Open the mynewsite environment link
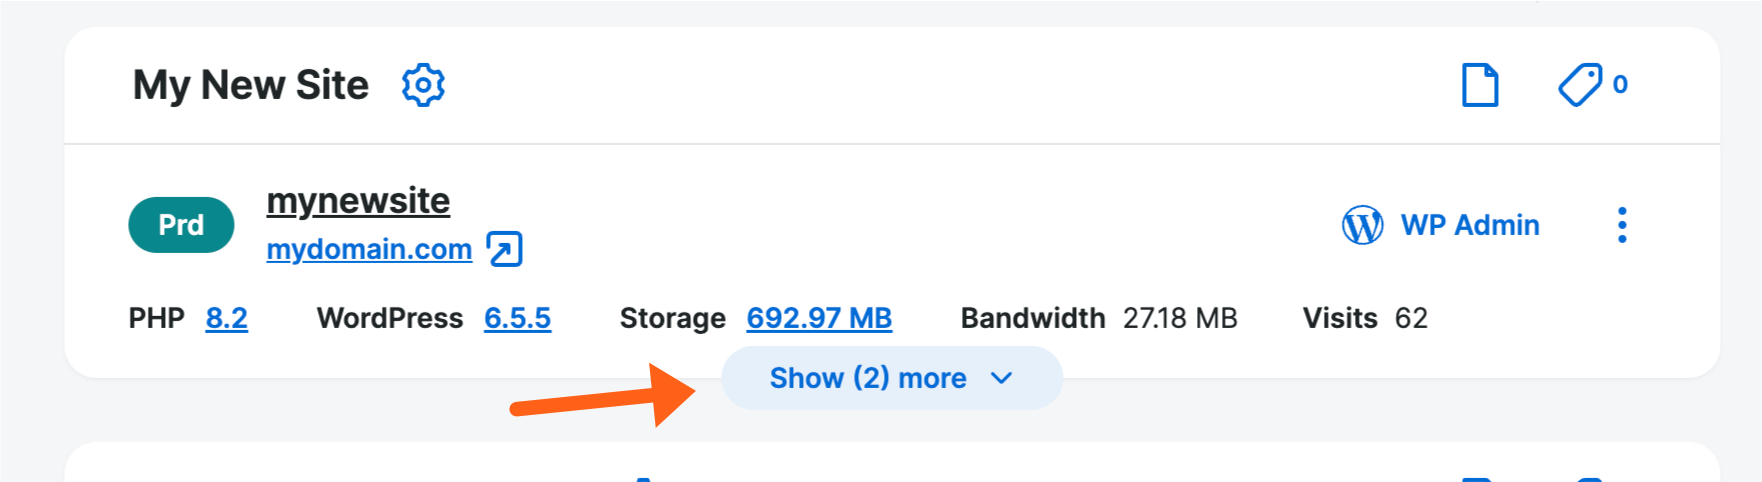 (x=358, y=201)
